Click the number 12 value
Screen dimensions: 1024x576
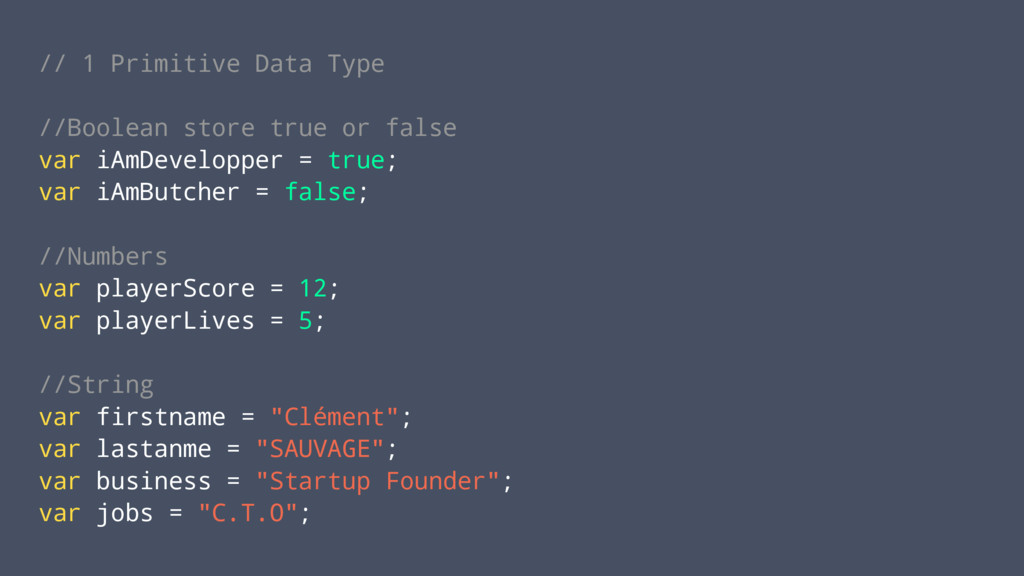(x=313, y=289)
